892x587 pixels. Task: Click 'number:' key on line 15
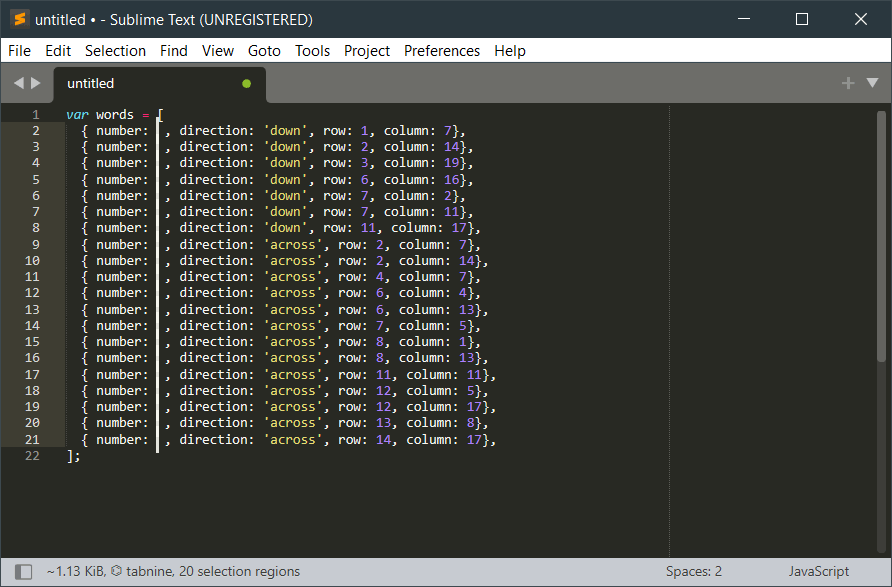coord(122,342)
